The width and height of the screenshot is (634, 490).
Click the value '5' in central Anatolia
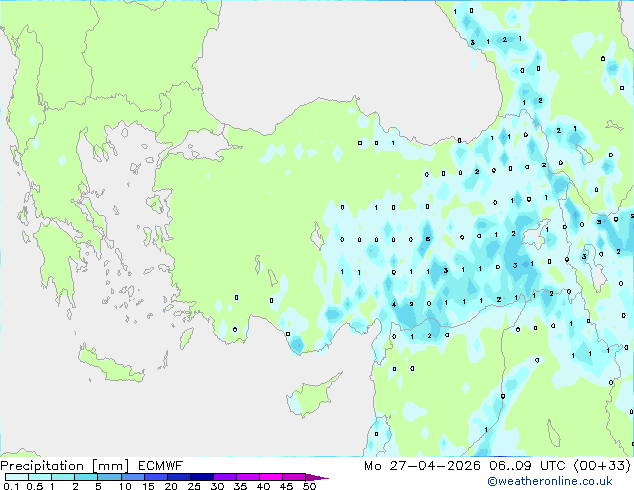(428, 239)
